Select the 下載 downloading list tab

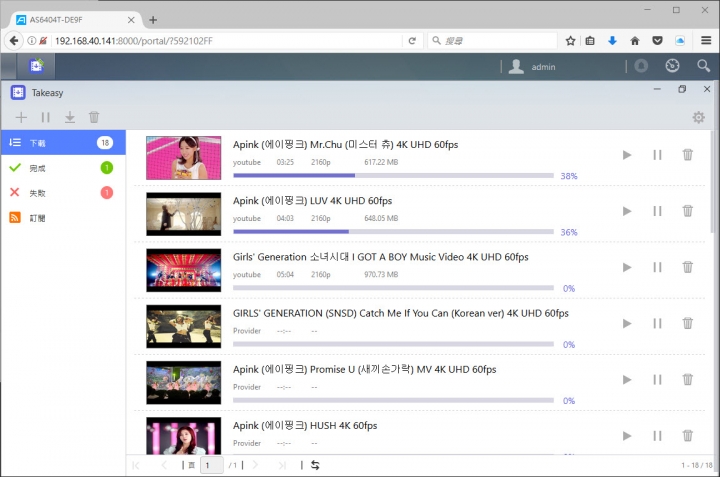click(x=63, y=143)
